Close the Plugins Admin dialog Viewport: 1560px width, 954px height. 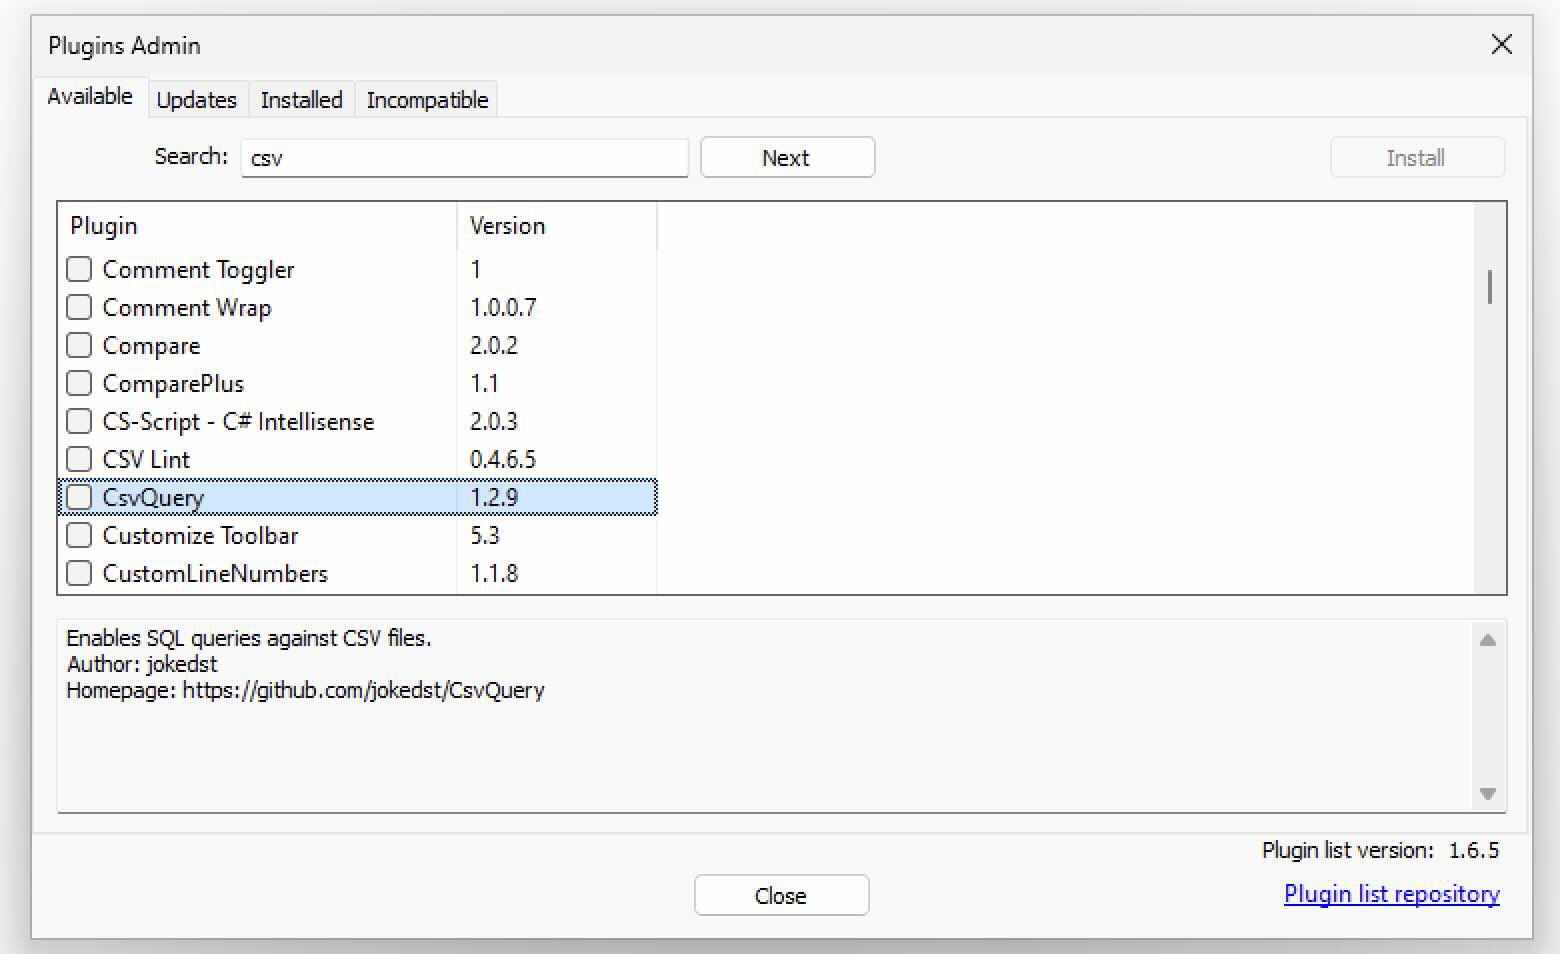pyautogui.click(x=781, y=895)
